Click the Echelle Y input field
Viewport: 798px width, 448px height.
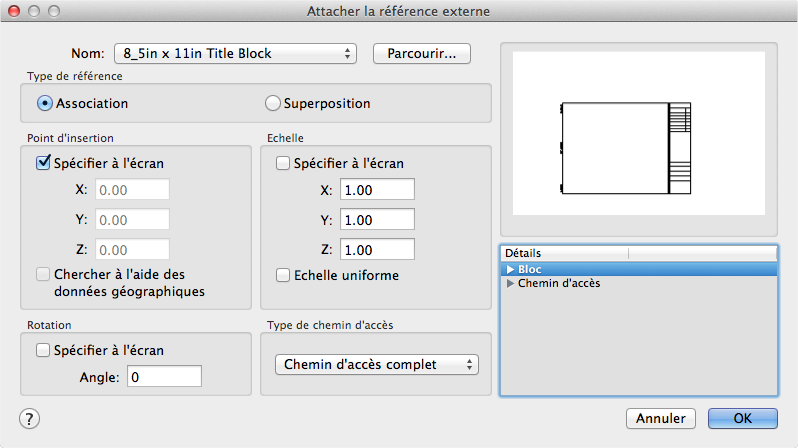tap(377, 220)
